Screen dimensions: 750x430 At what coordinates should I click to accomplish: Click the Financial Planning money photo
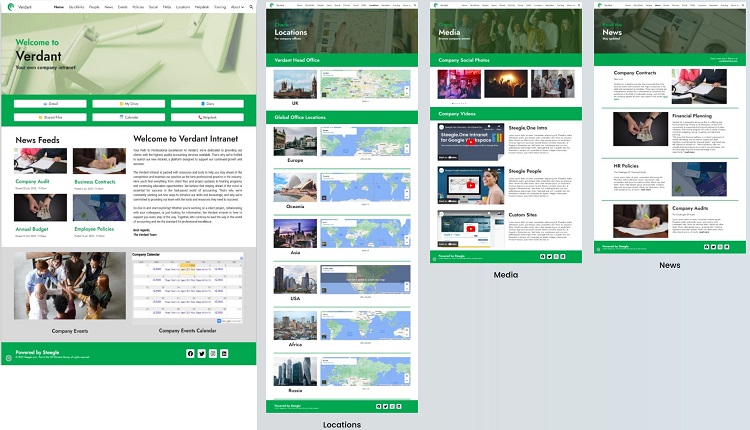[x=640, y=129]
